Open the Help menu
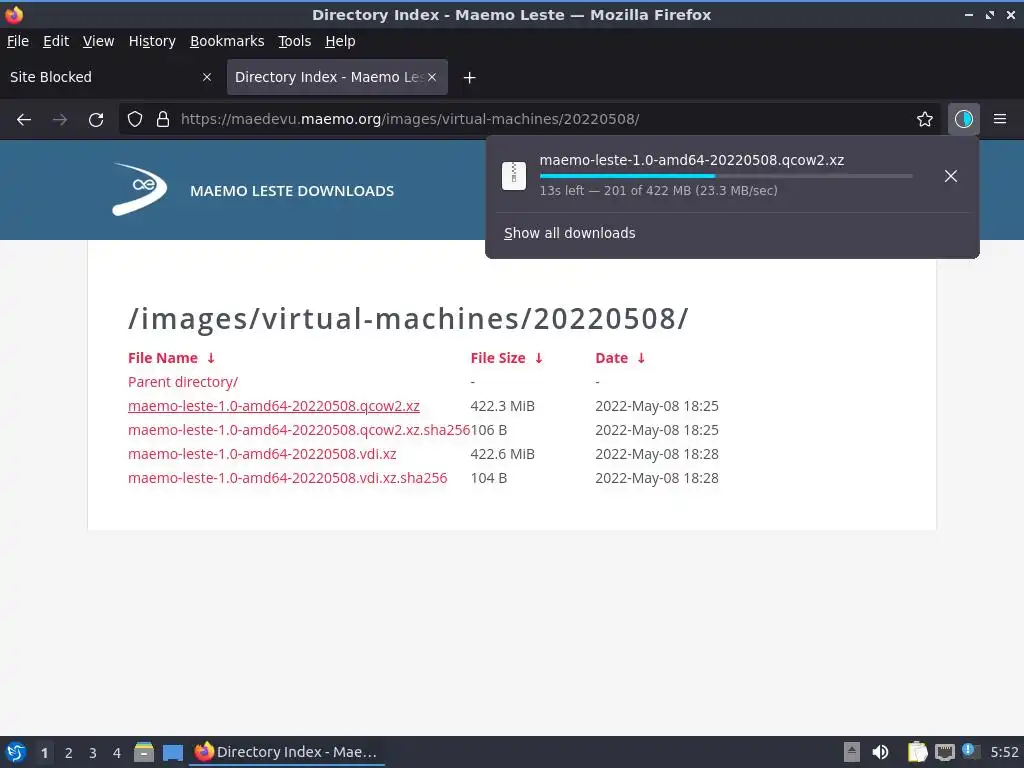This screenshot has height=768, width=1024. tap(340, 41)
